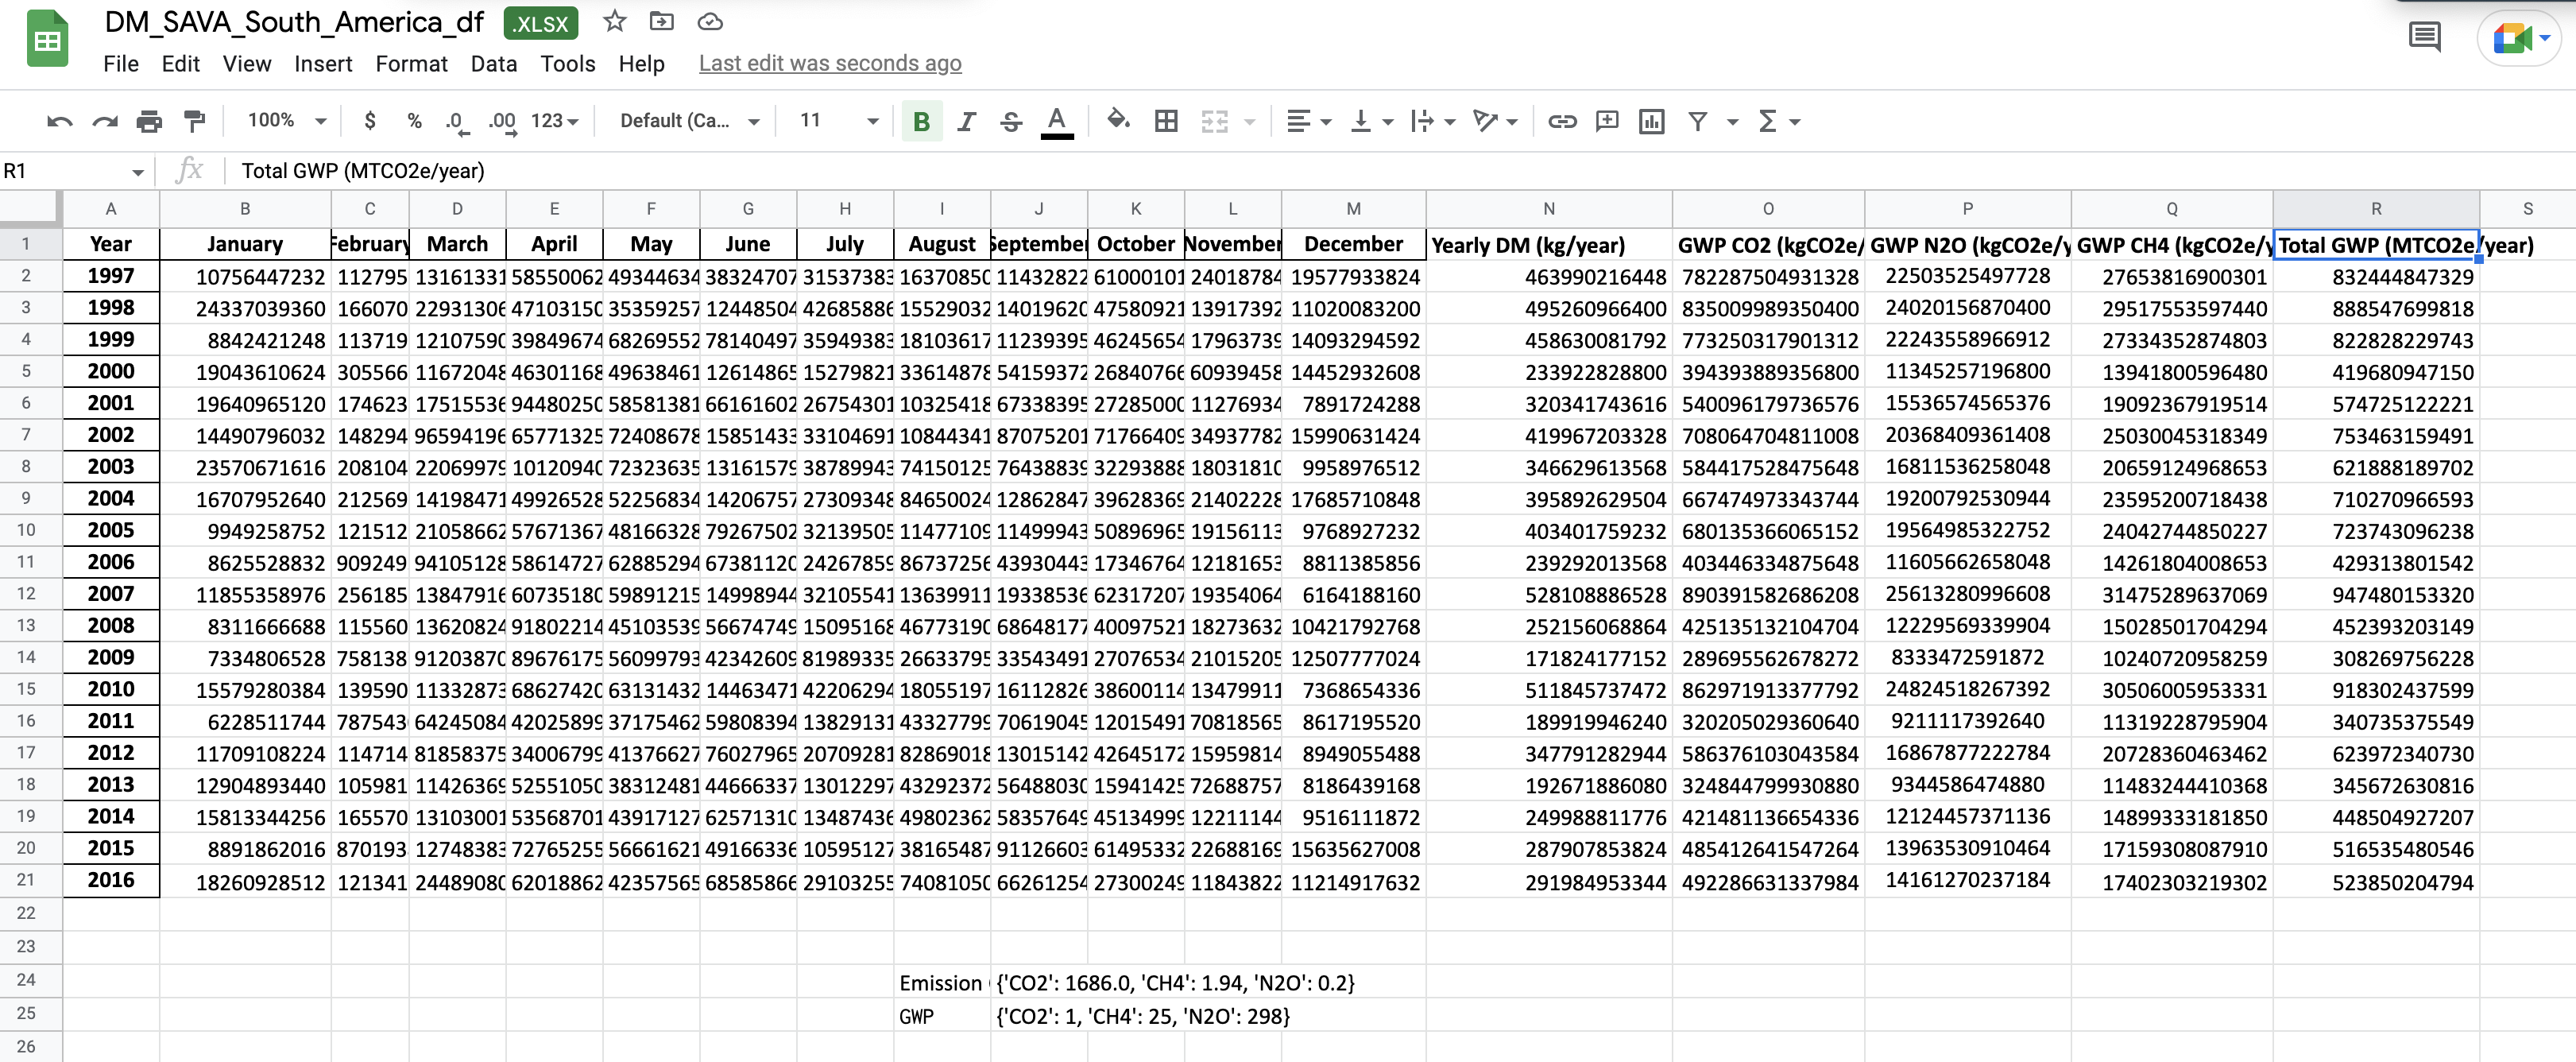The width and height of the screenshot is (2576, 1062).
Task: Expand the merge cells dropdown arrow
Action: click(x=1250, y=122)
